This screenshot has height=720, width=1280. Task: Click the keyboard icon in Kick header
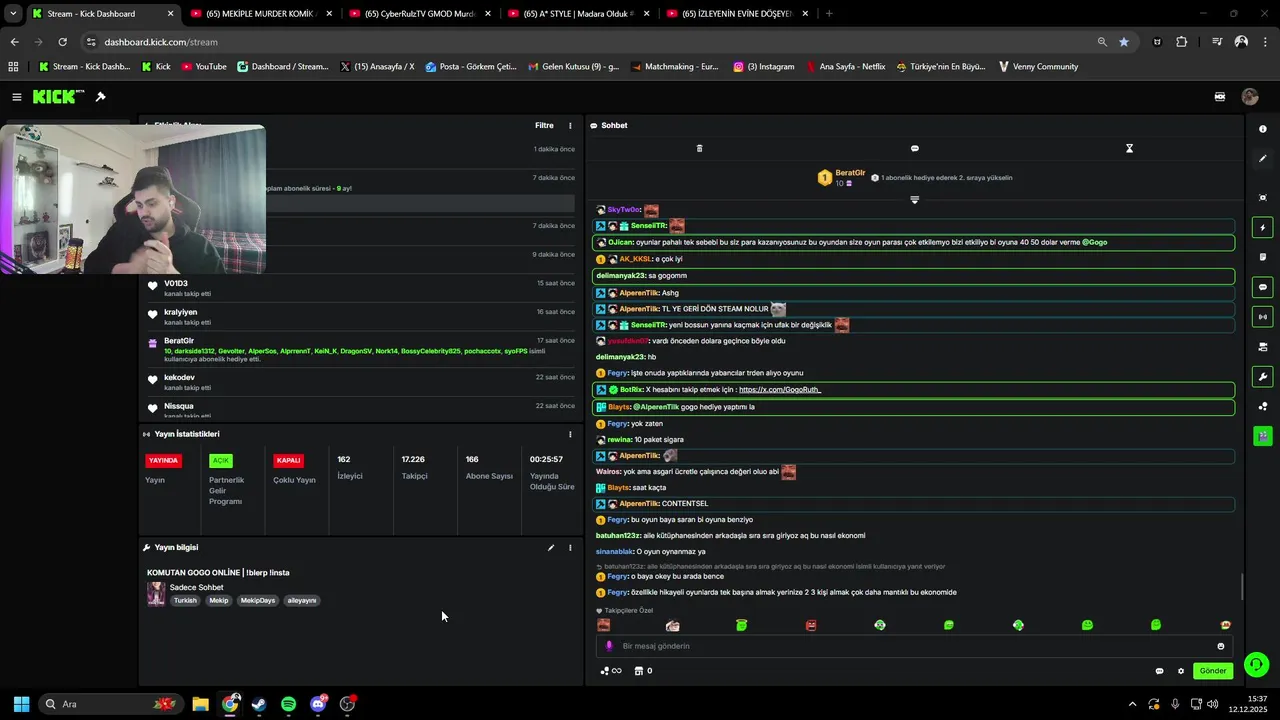(1220, 97)
